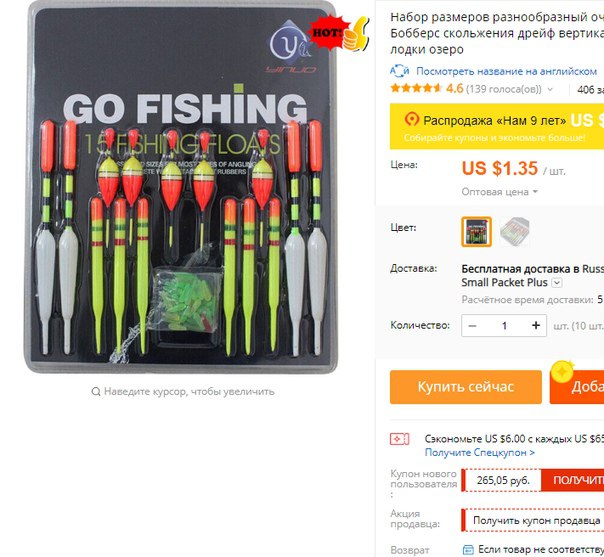Click the return policy icon next to Возврат
Screen dimensions: 604x557
pyautogui.click(x=468, y=549)
